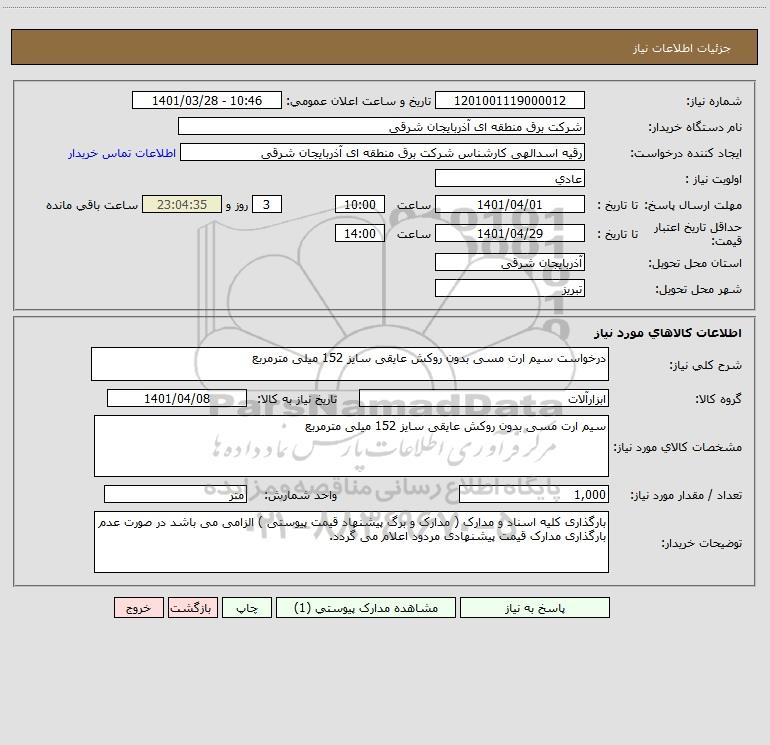Screen dimensions: 770x745
Task: Click the شماره نیاز label
Action: [x=714, y=102]
